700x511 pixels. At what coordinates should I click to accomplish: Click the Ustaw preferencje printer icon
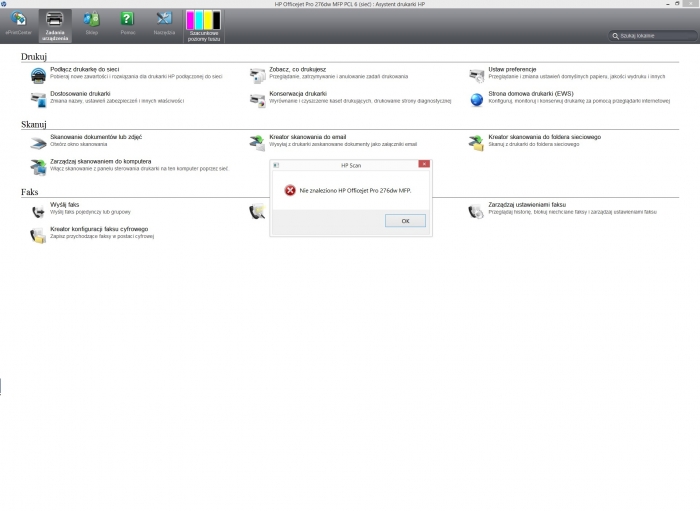[476, 75]
